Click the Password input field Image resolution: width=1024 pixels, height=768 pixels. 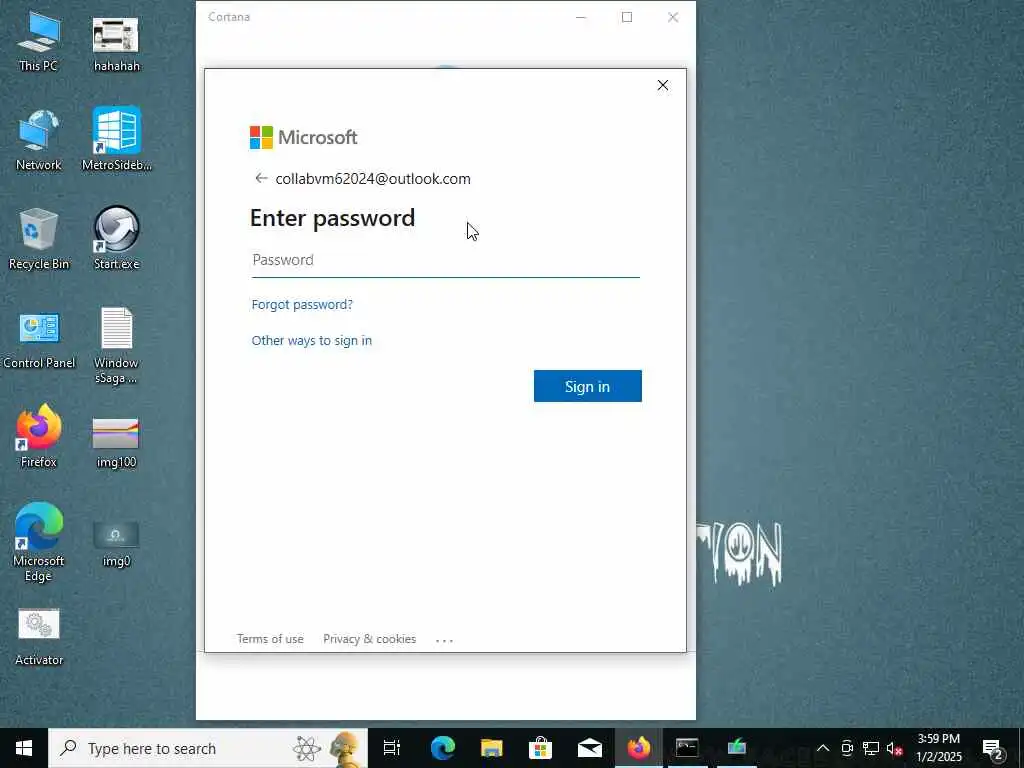coord(445,261)
